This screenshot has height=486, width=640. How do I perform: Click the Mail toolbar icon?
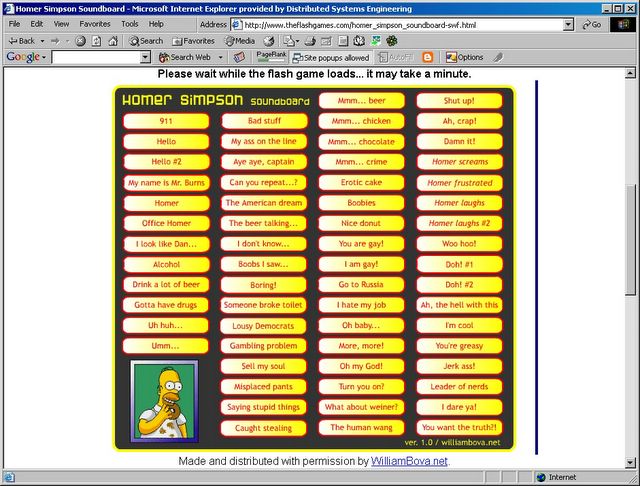289,41
